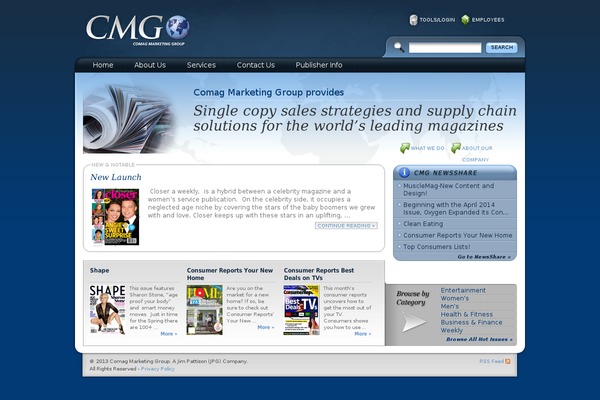
Task: Open Tools/Login trash can icon
Action: pos(413,20)
